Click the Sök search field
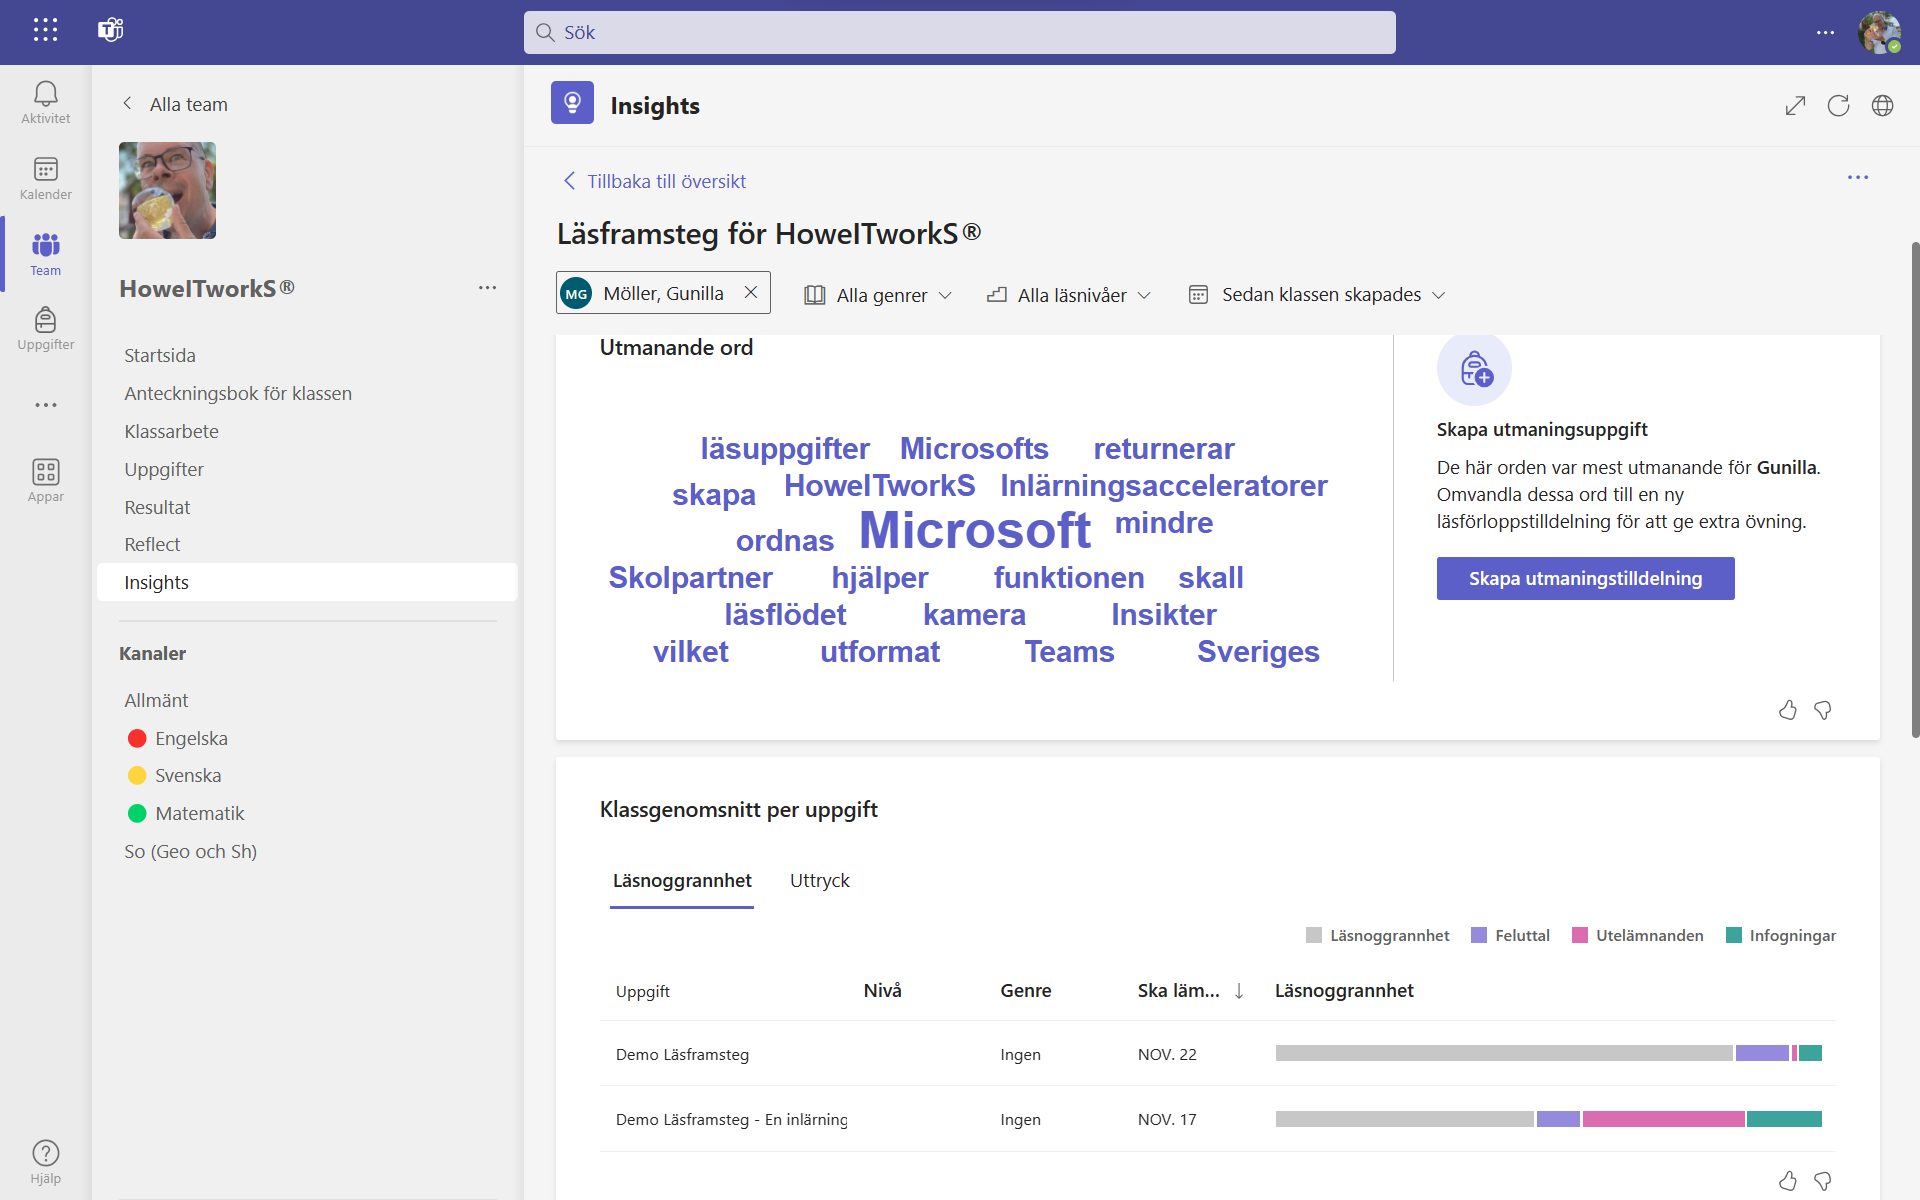The height and width of the screenshot is (1200, 1920). 959,32
